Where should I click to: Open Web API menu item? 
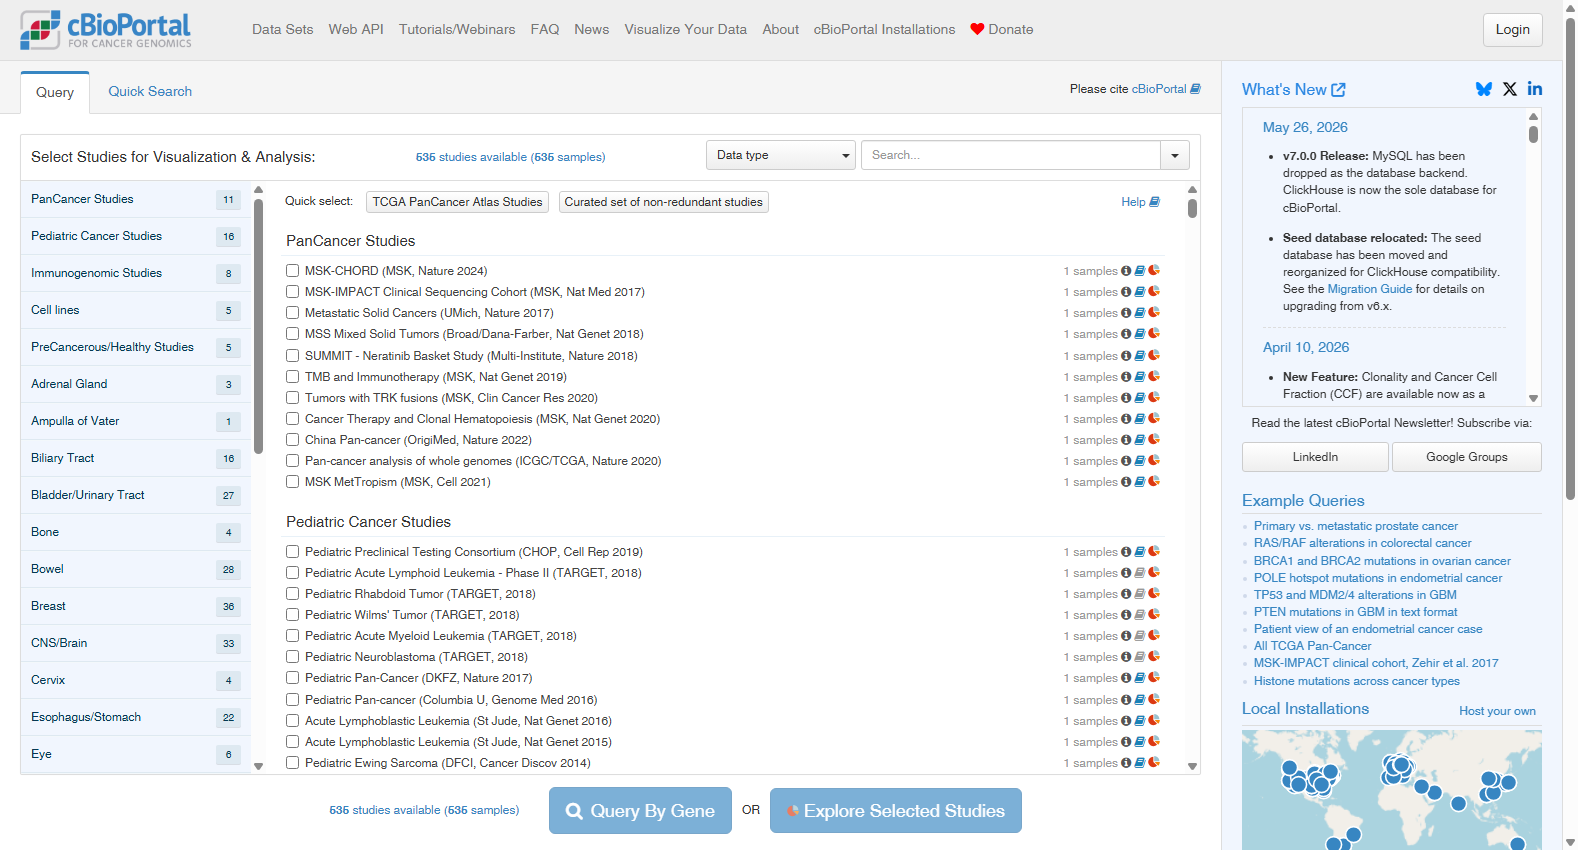click(x=356, y=29)
